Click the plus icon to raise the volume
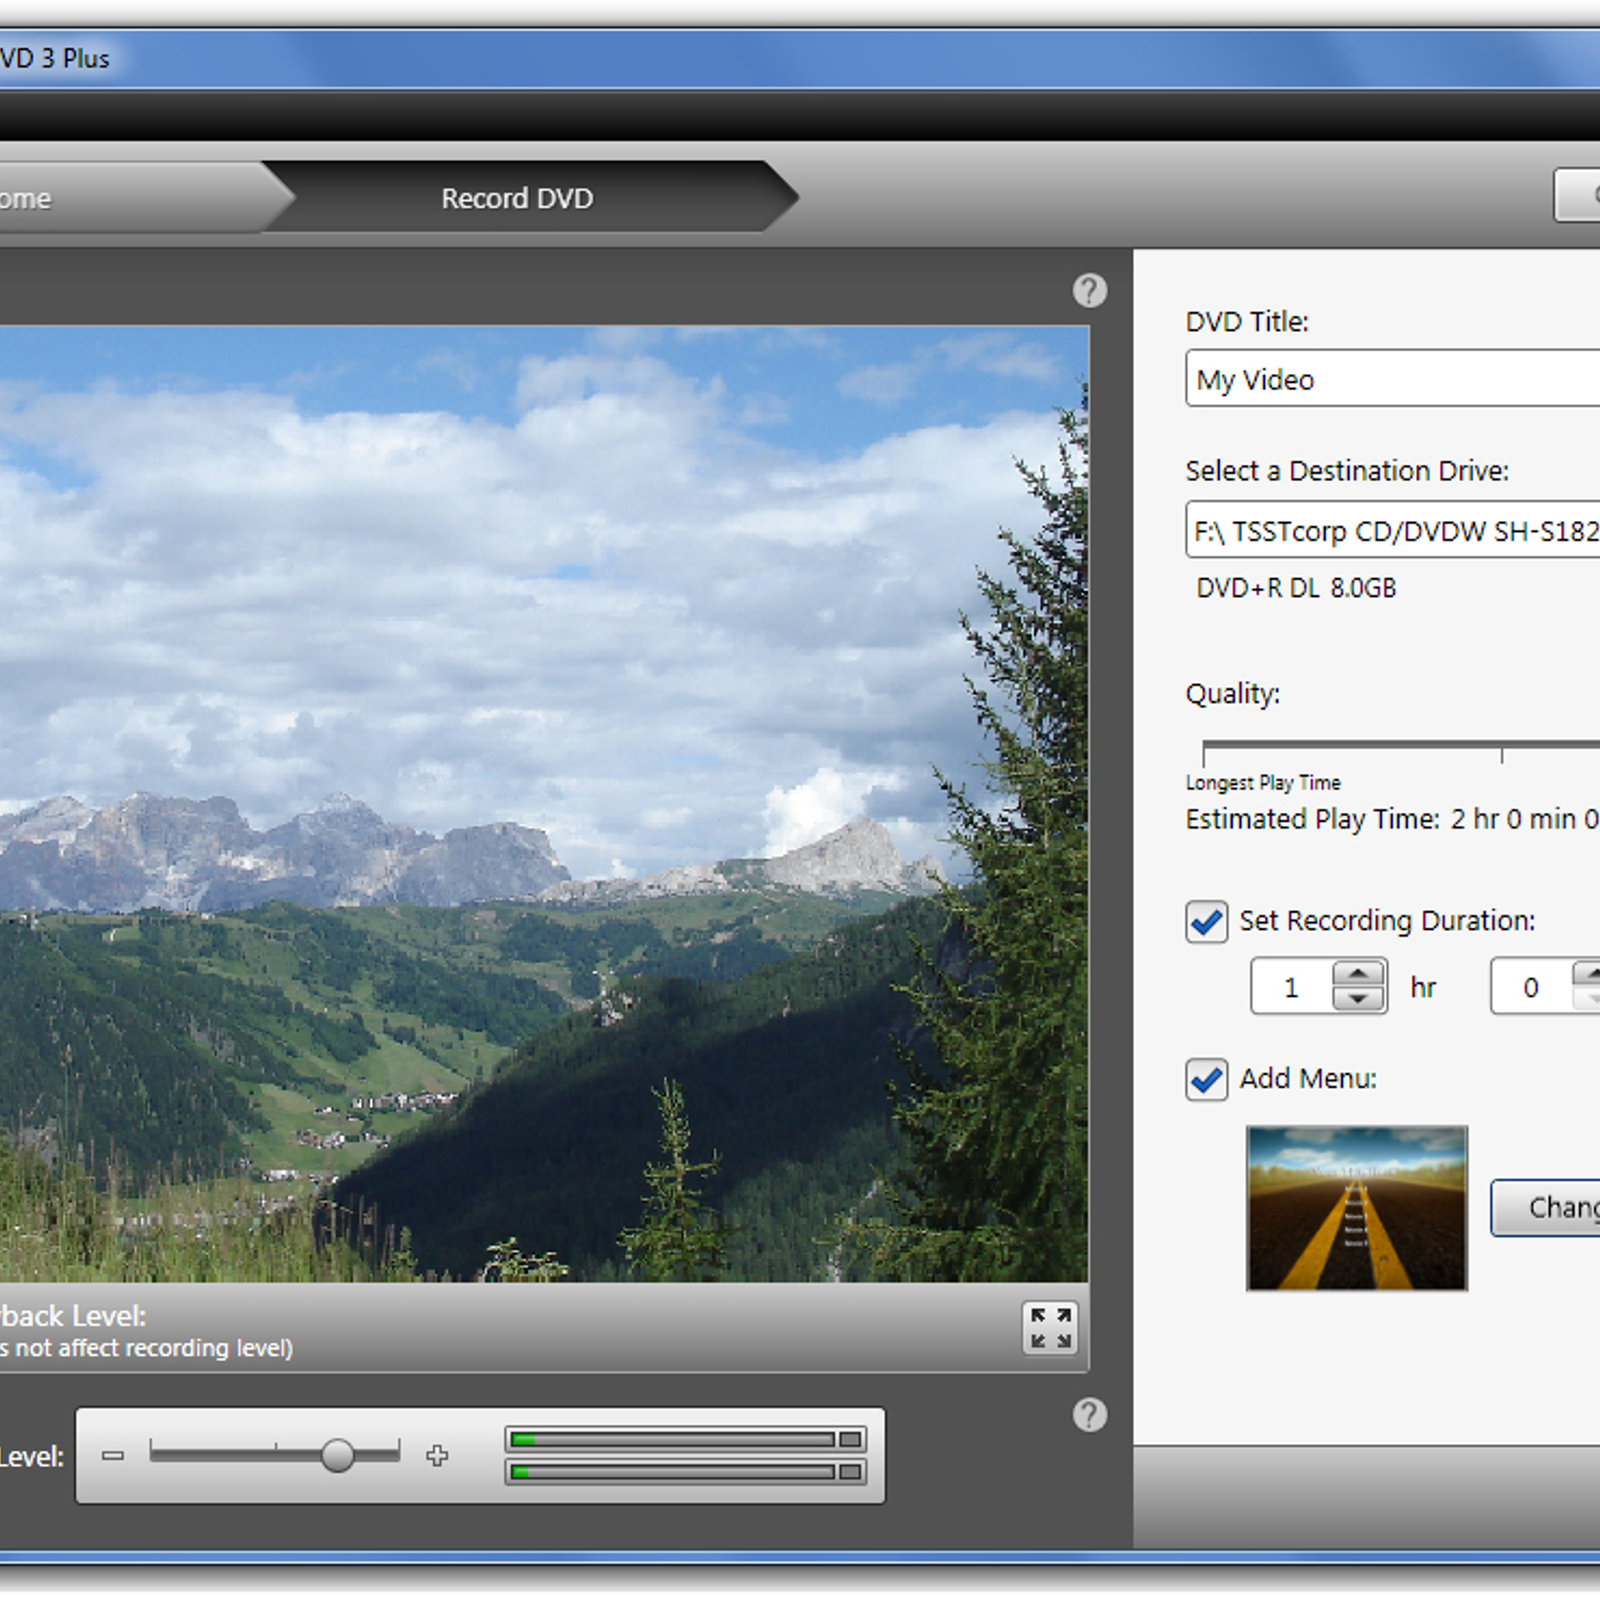 click(x=437, y=1455)
